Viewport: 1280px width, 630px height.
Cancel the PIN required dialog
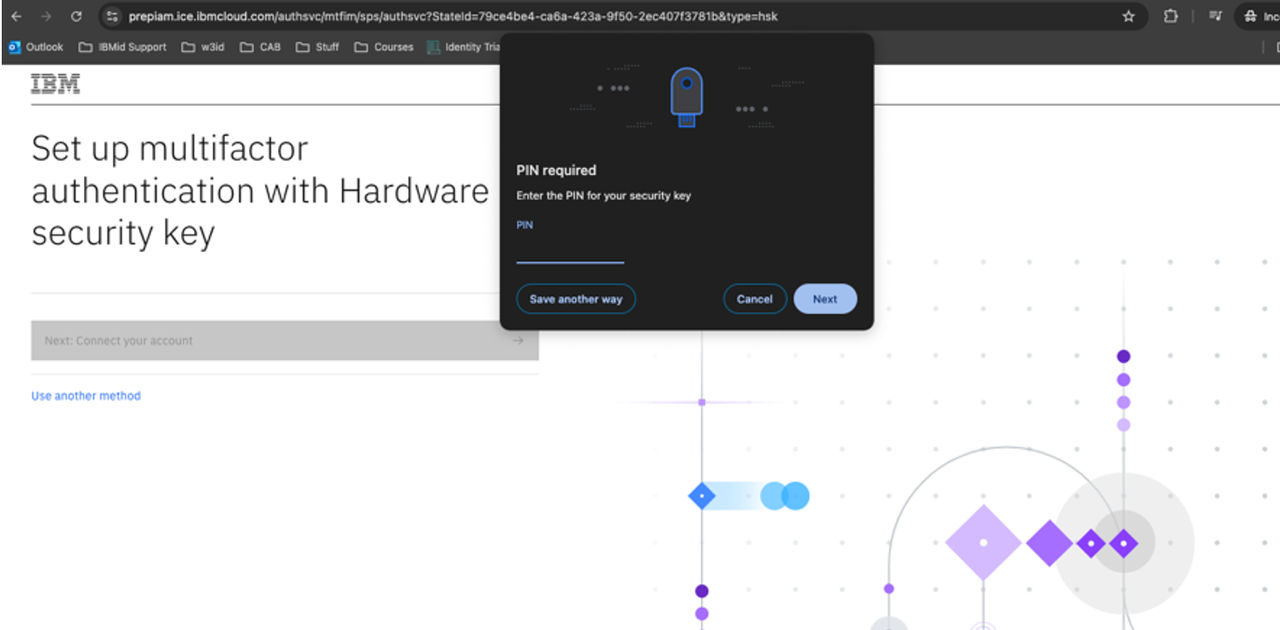click(x=755, y=299)
